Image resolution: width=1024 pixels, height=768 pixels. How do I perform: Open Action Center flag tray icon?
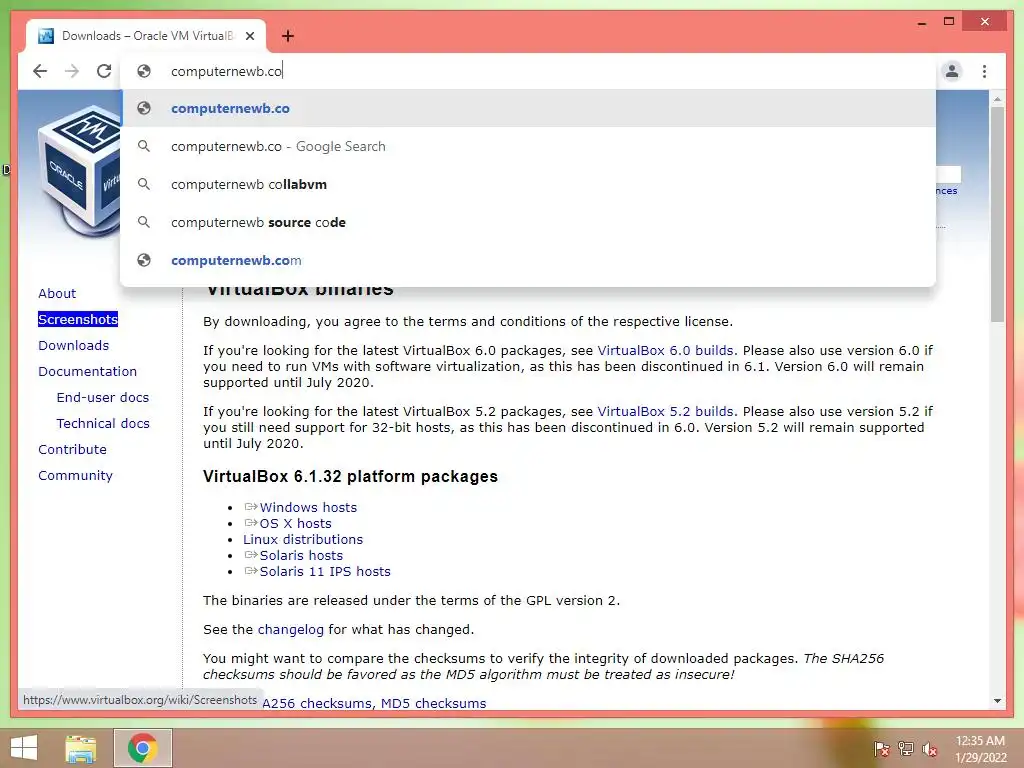tap(881, 748)
